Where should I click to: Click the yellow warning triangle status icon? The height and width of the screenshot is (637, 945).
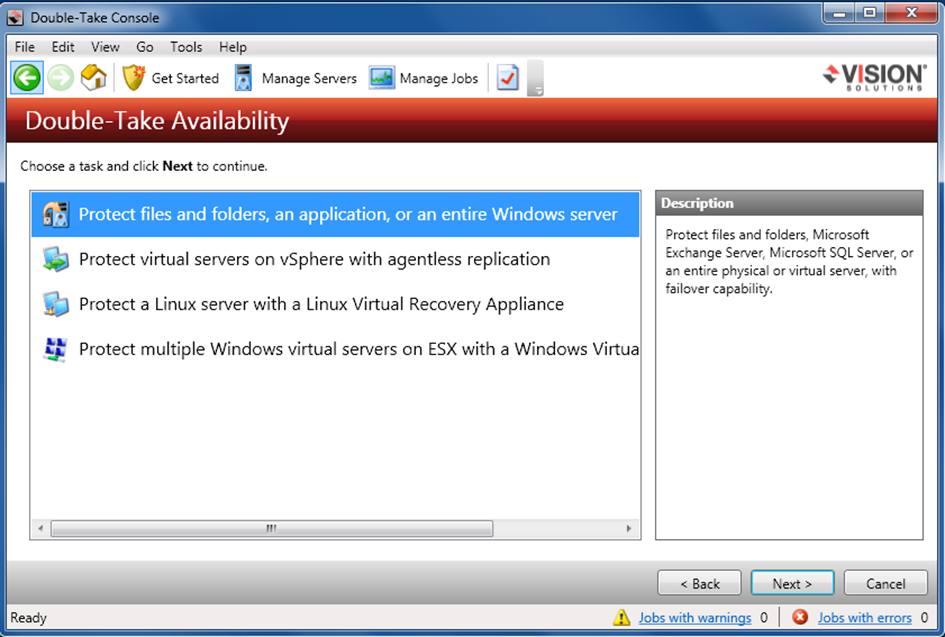pyautogui.click(x=621, y=617)
